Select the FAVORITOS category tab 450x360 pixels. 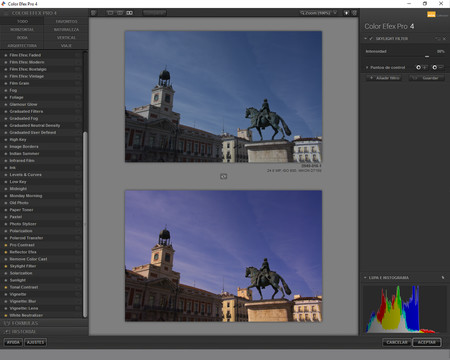click(66, 21)
